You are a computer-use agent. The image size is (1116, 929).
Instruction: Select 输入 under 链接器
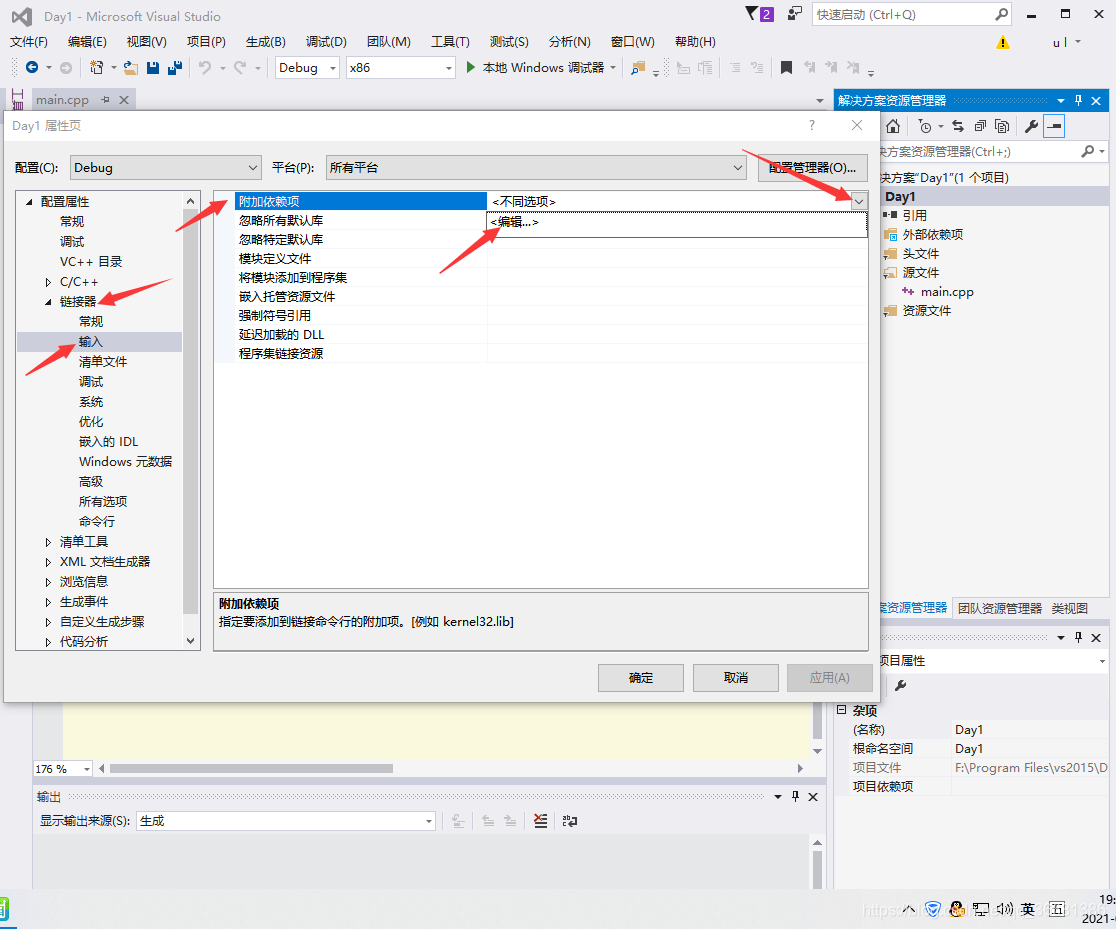coord(90,342)
